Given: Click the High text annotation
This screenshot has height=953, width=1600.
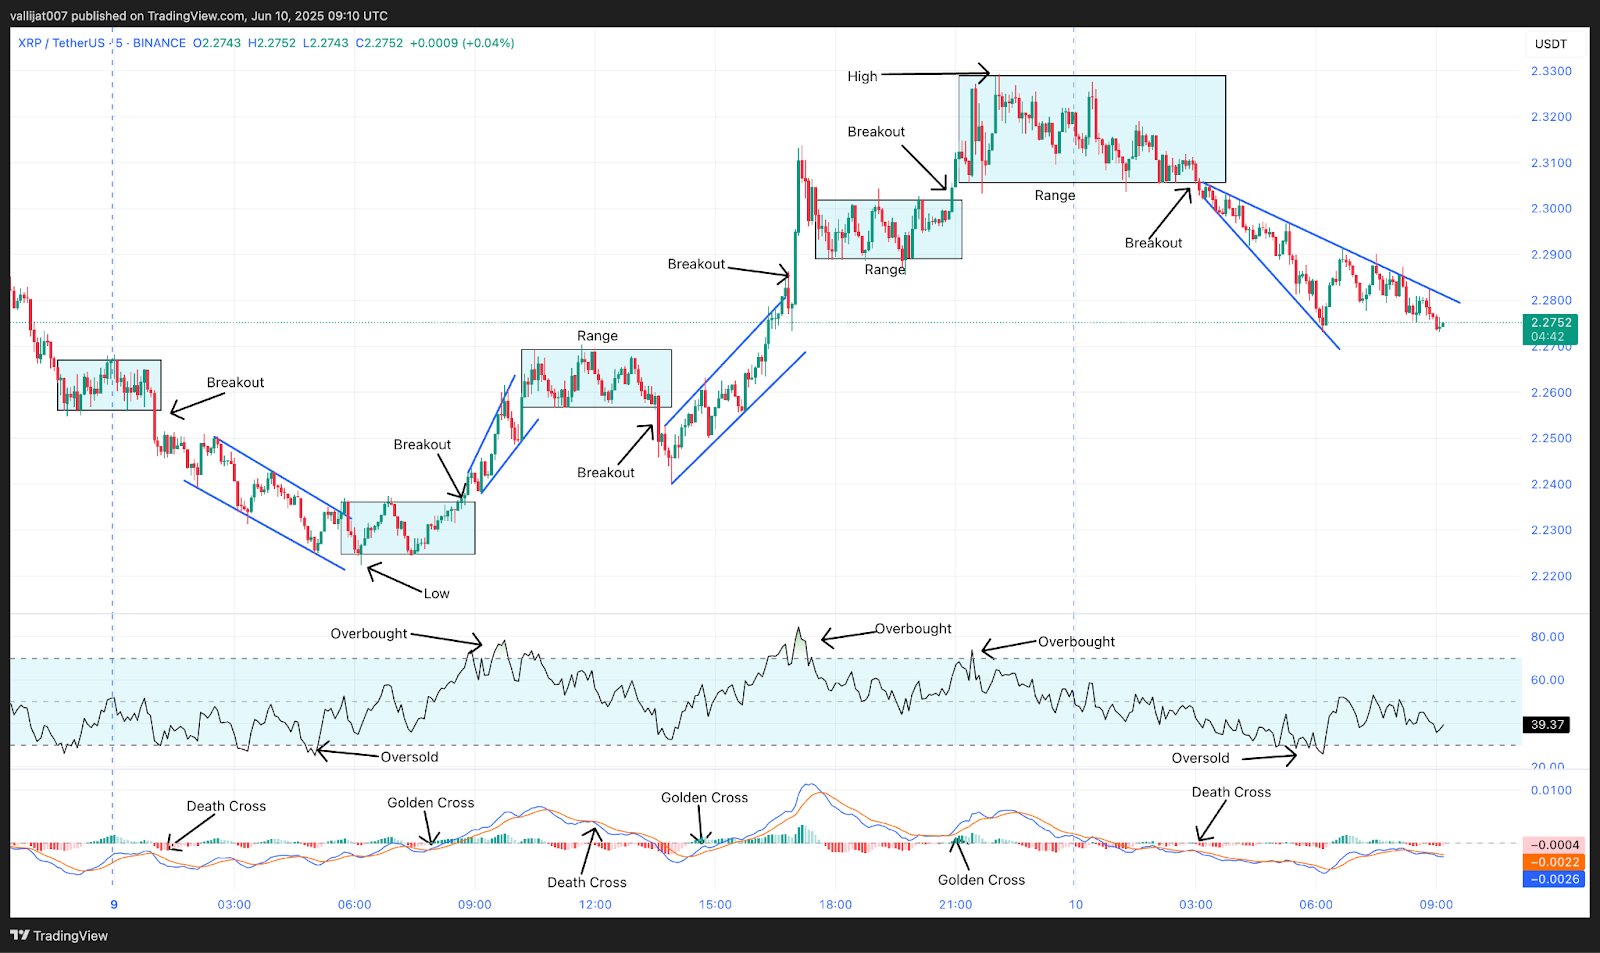Looking at the screenshot, I should tap(862, 76).
